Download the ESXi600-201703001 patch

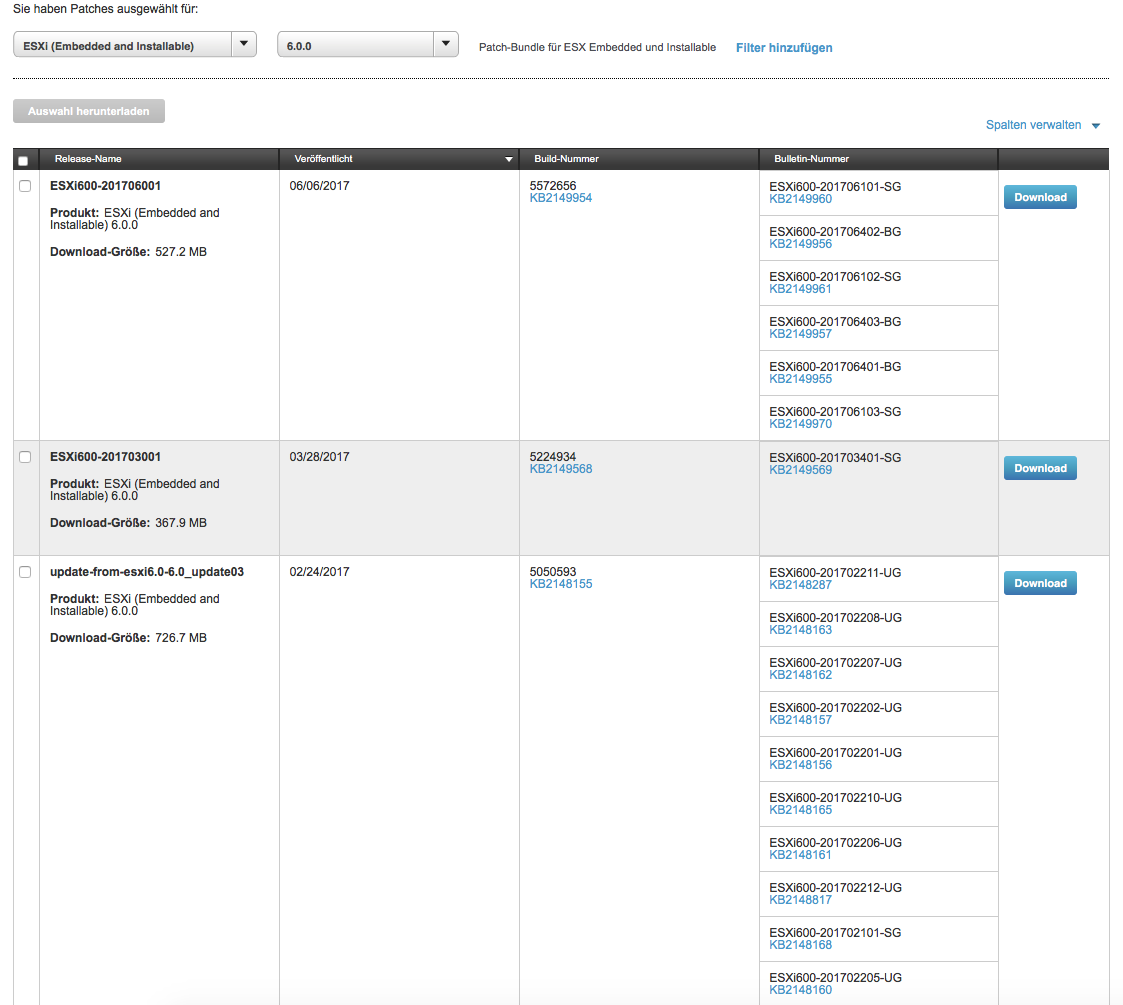click(1040, 468)
